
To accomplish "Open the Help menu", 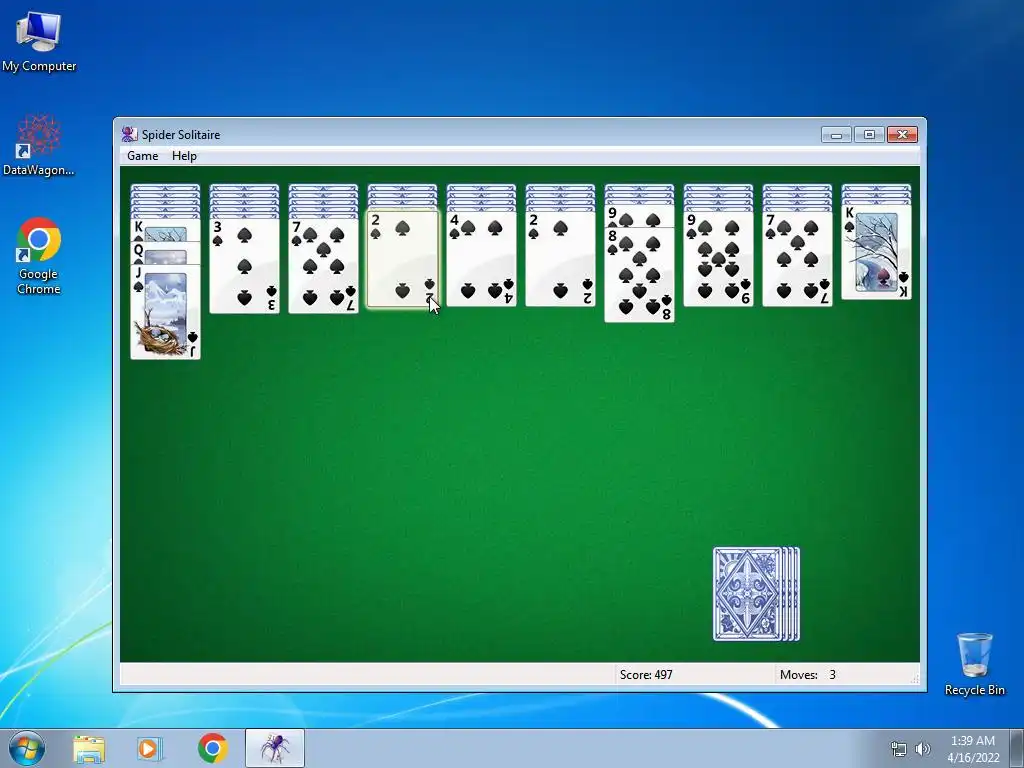I will coord(184,155).
